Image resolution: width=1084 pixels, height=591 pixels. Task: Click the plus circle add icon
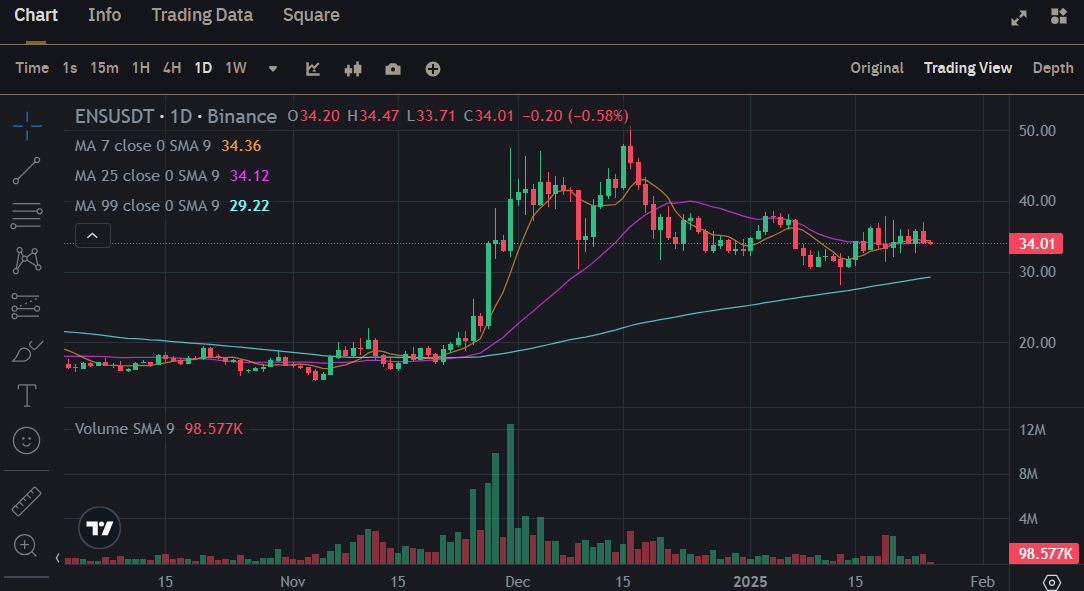click(x=433, y=68)
